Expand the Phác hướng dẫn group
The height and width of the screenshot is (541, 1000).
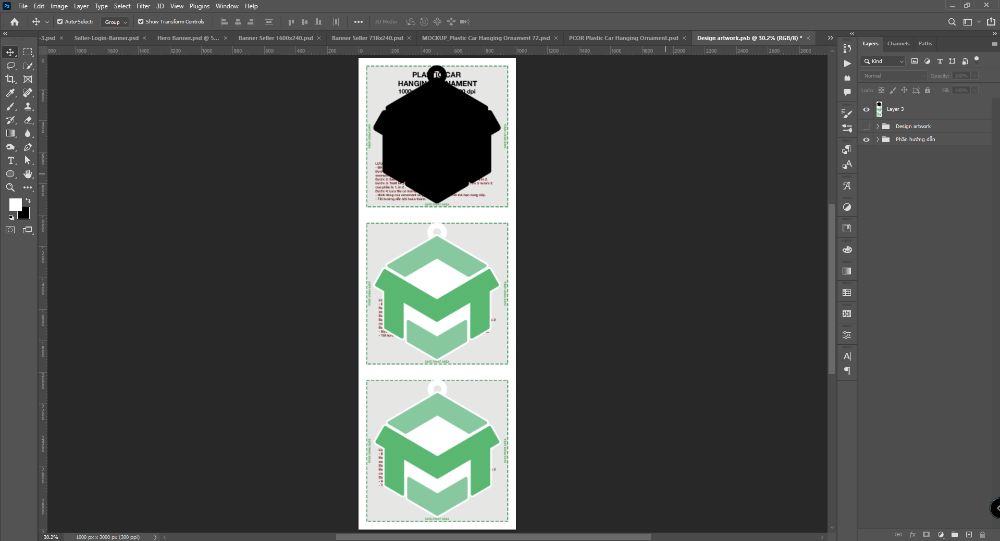[x=878, y=139]
